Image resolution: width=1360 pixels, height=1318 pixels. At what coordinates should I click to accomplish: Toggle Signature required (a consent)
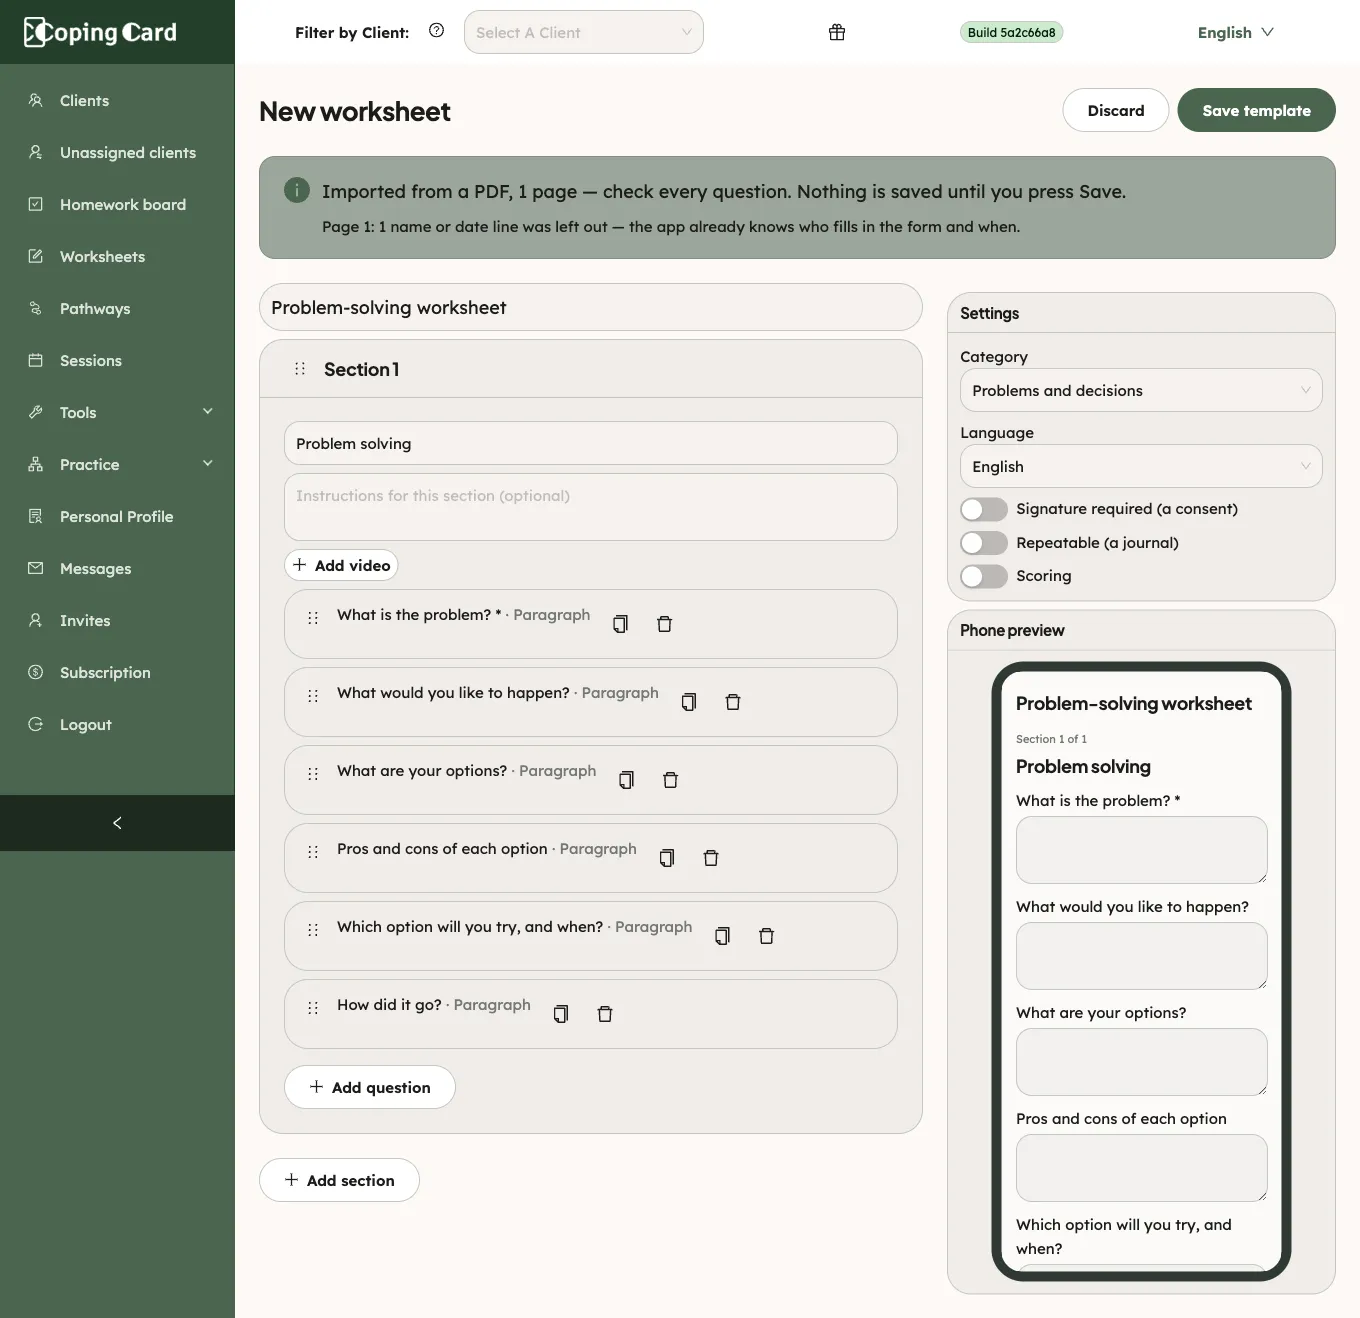(984, 509)
